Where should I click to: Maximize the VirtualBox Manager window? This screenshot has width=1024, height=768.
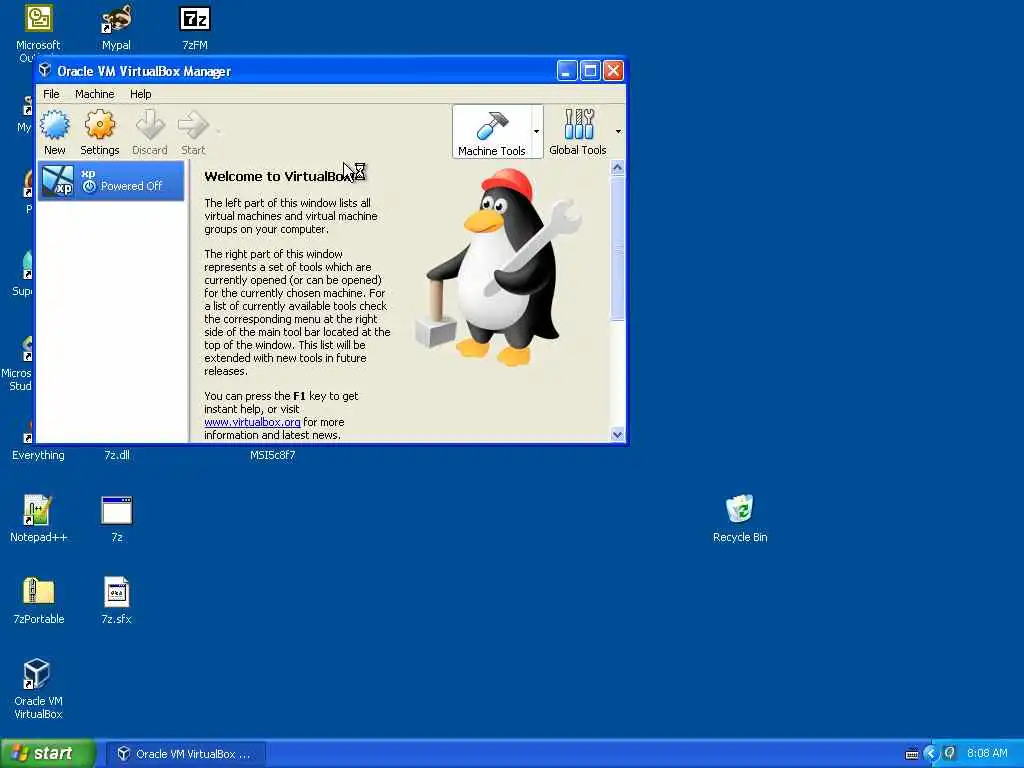(590, 71)
